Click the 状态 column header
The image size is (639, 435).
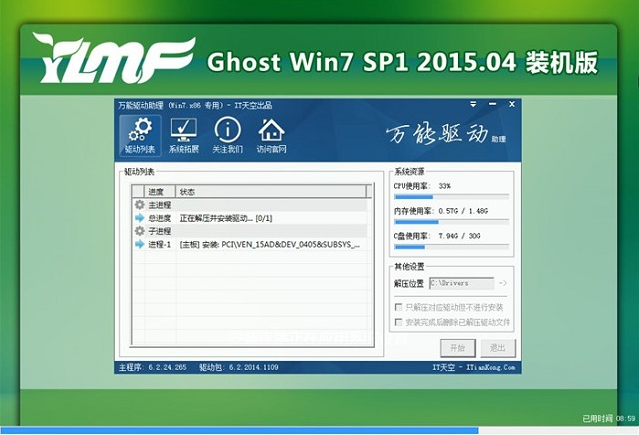pyautogui.click(x=271, y=192)
